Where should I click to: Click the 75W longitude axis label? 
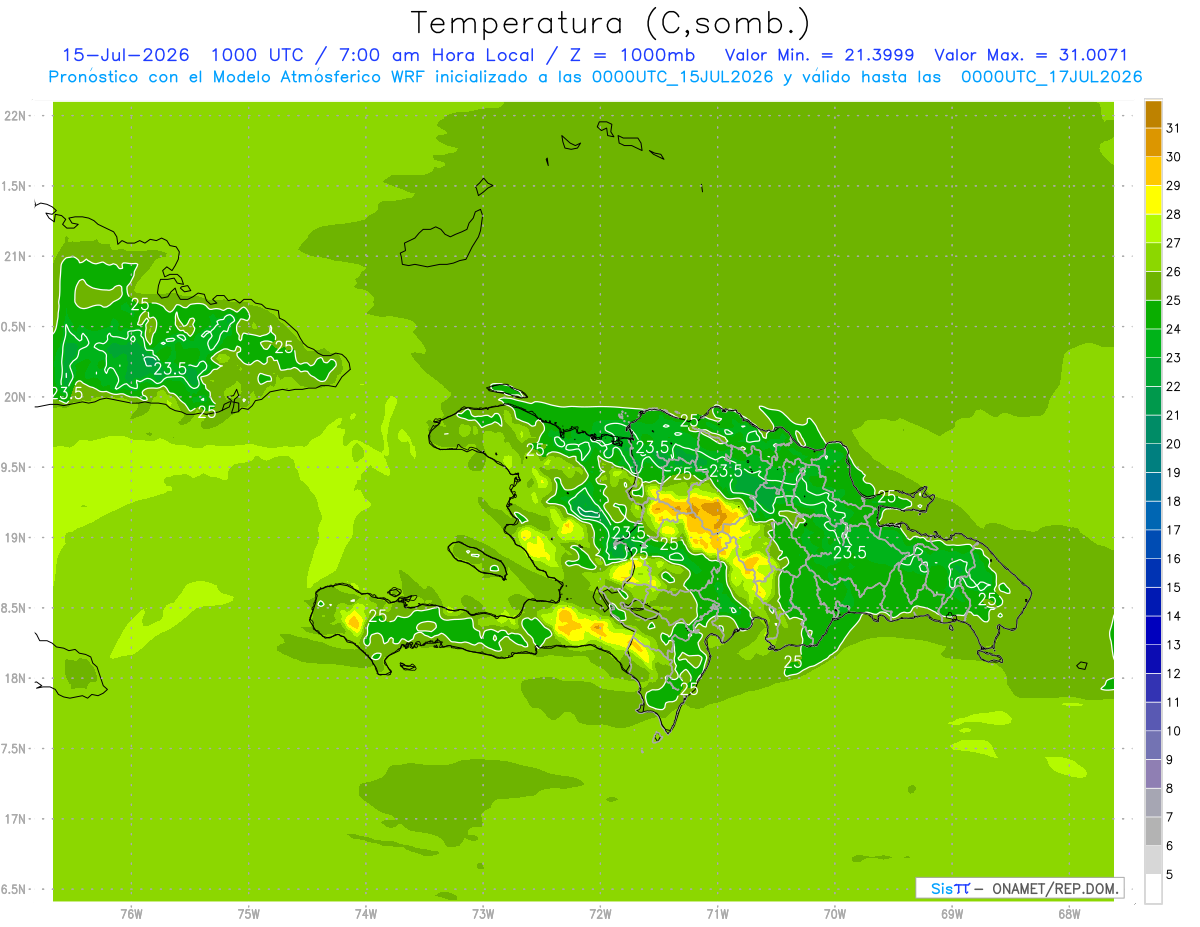[x=249, y=914]
